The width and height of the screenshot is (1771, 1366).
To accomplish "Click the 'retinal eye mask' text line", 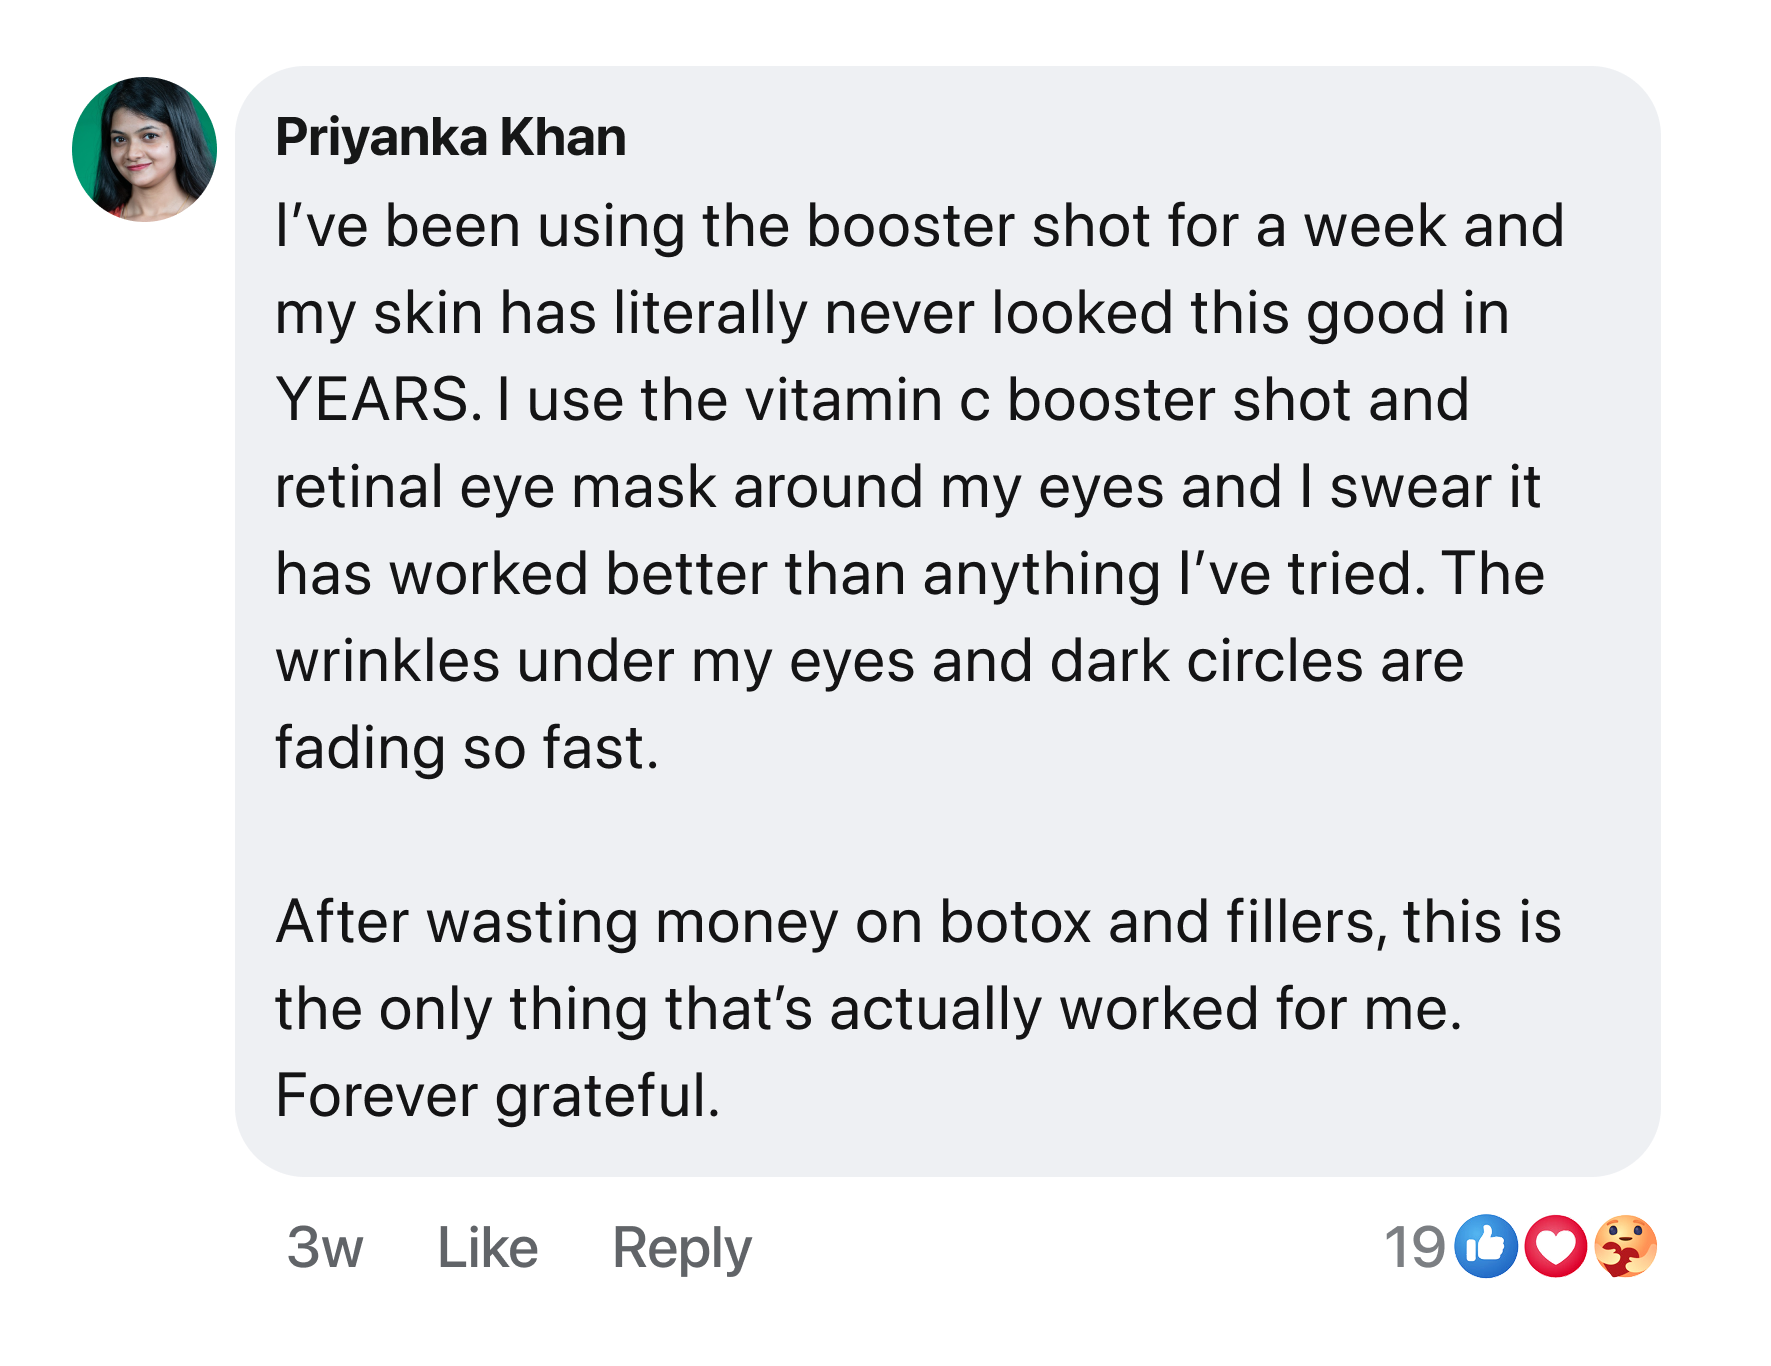I will (906, 487).
